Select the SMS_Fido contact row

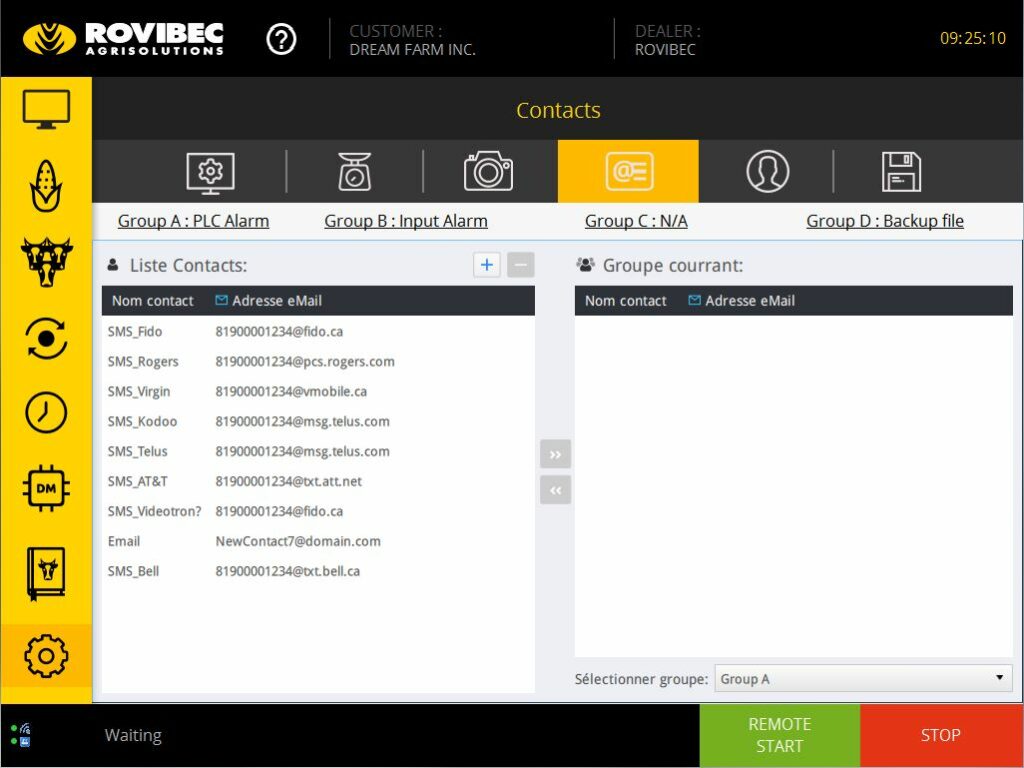pos(318,332)
